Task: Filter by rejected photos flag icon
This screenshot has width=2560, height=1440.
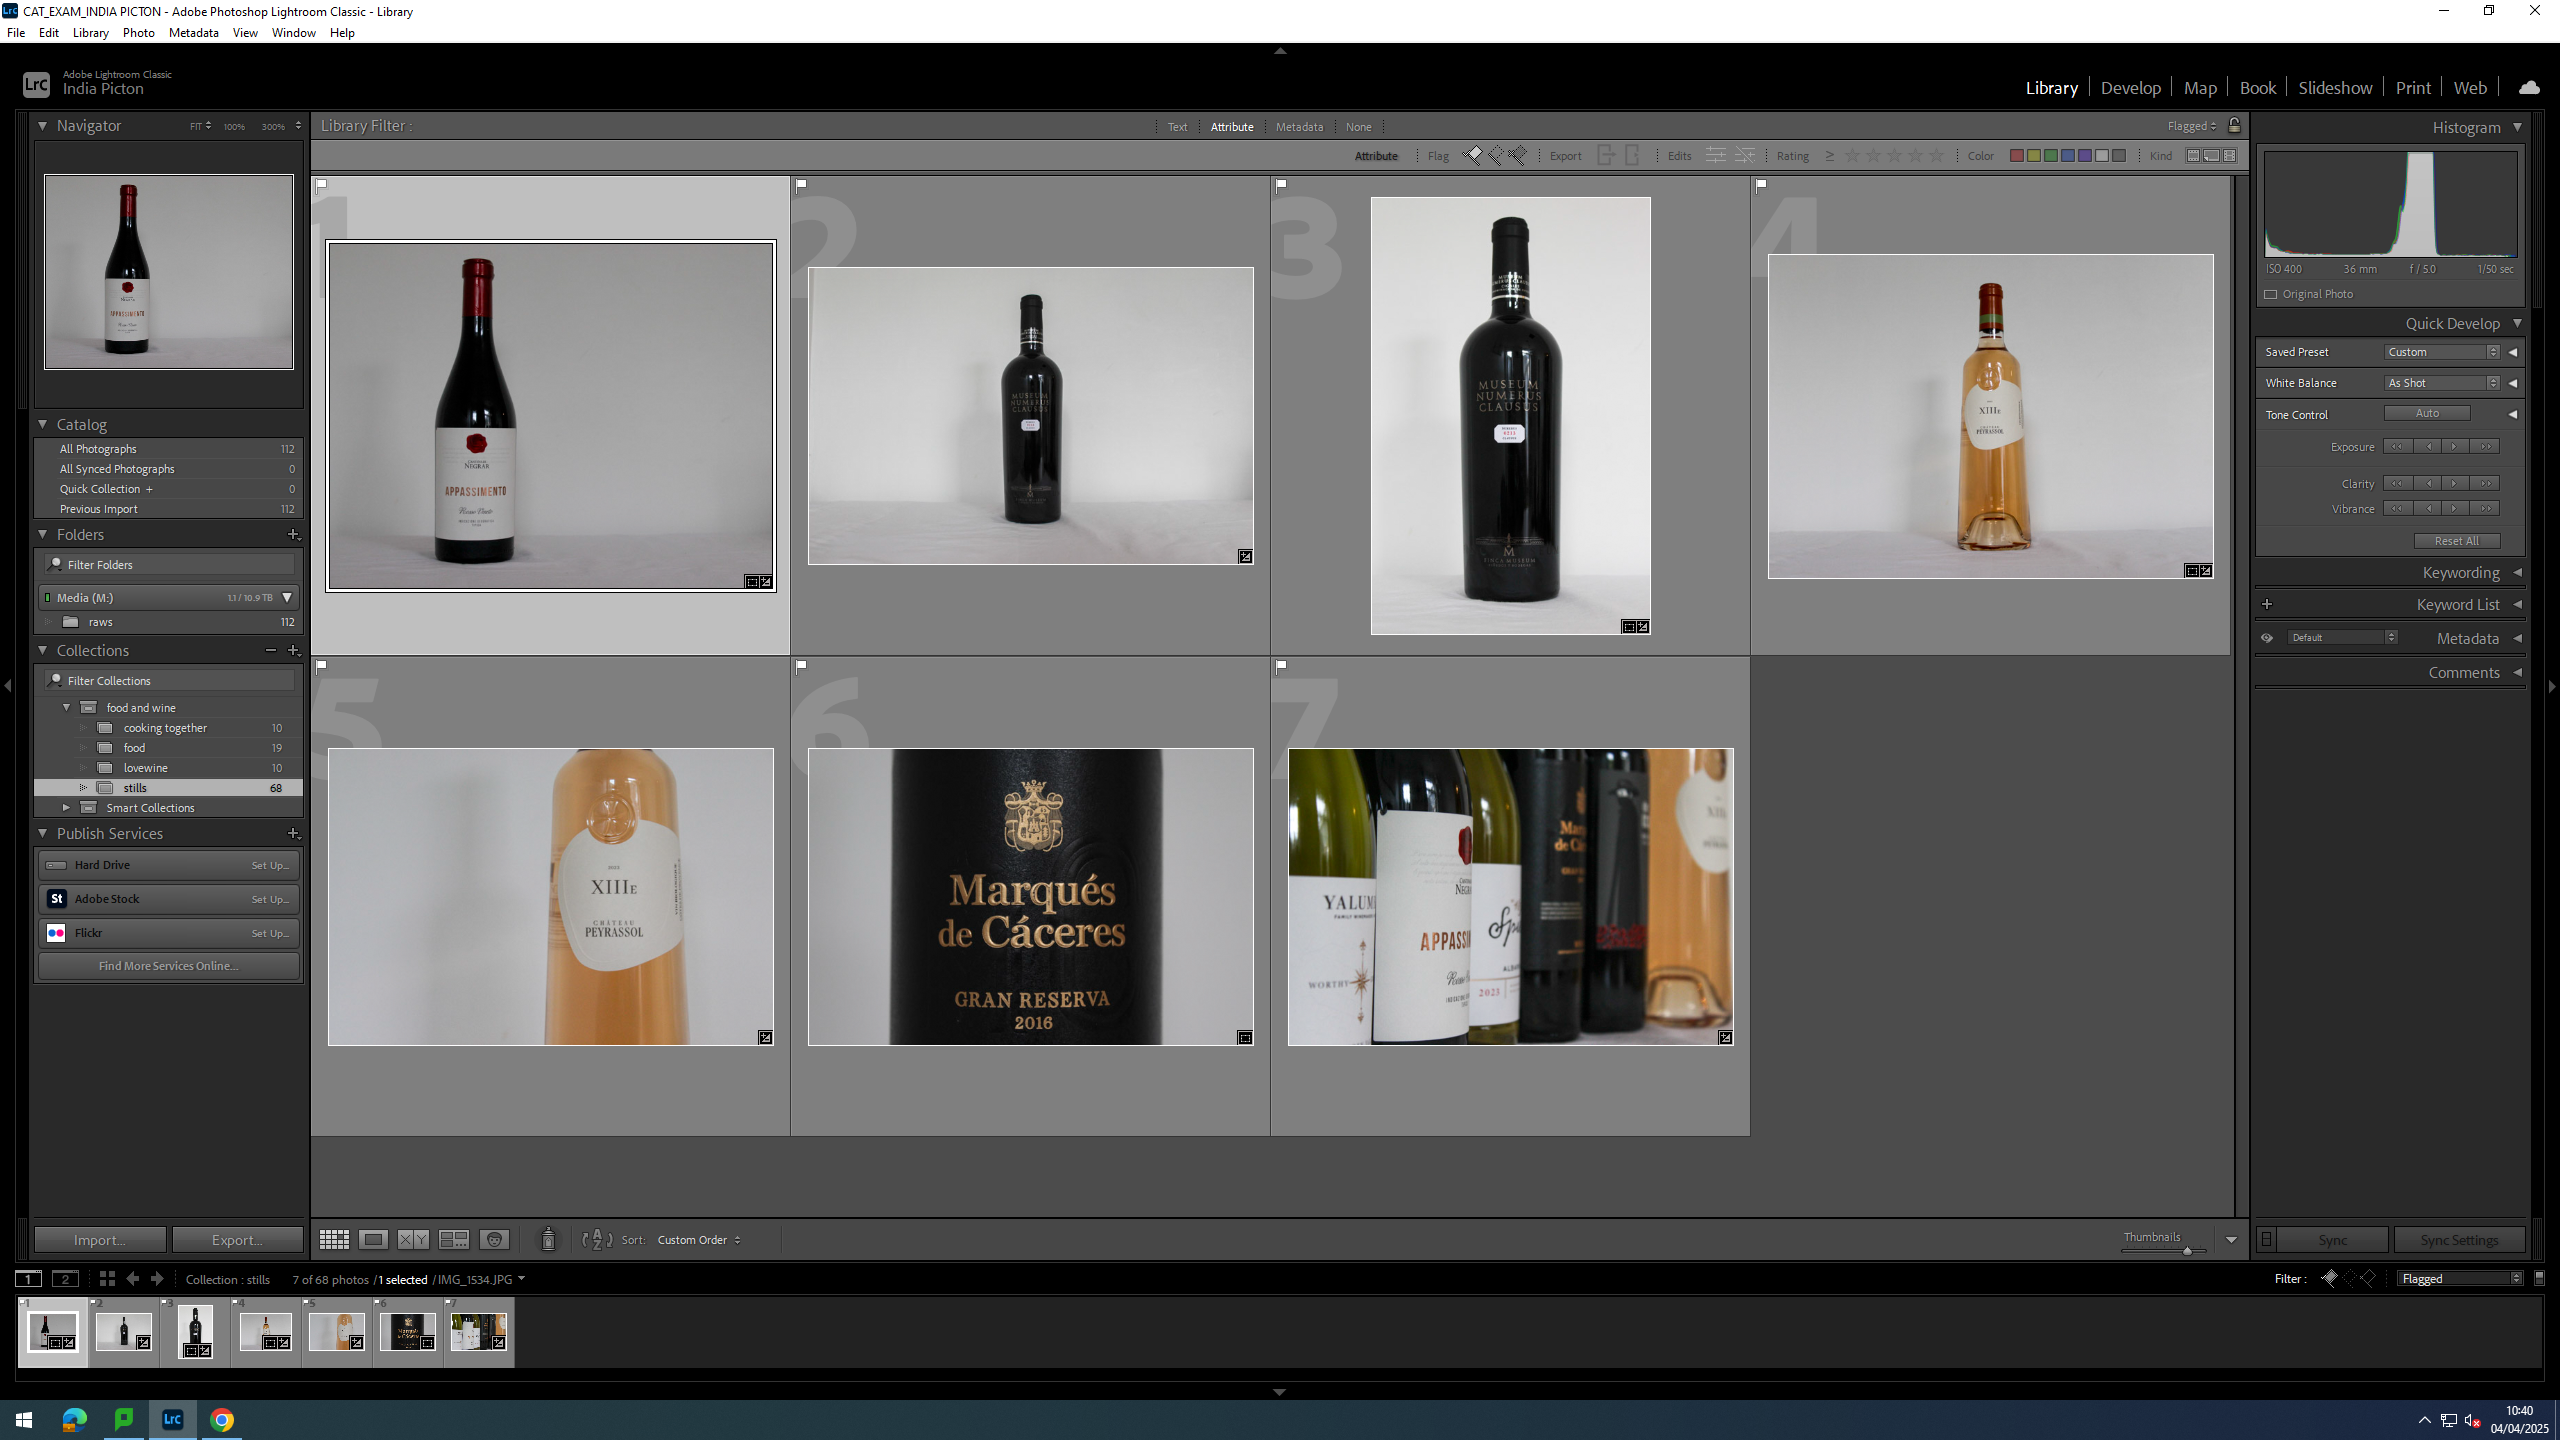Action: (1518, 155)
